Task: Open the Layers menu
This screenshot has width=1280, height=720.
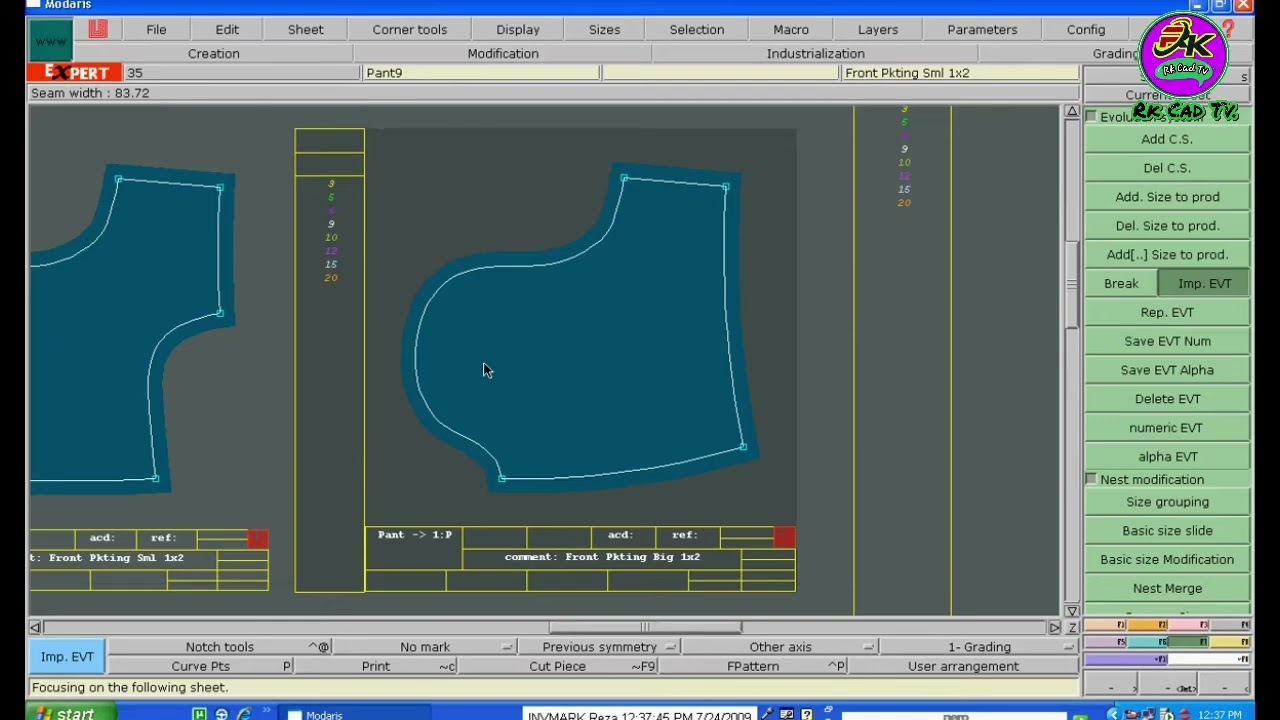Action: click(x=878, y=30)
